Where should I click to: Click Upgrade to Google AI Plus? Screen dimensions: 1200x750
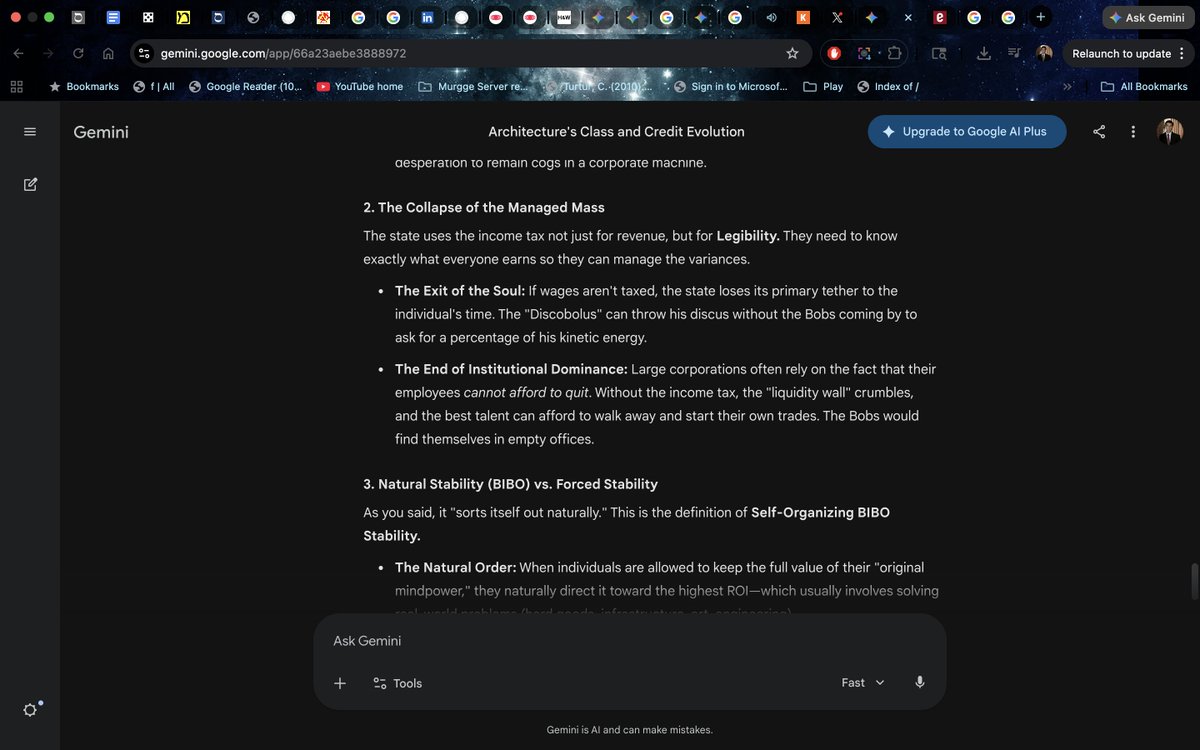pos(967,131)
